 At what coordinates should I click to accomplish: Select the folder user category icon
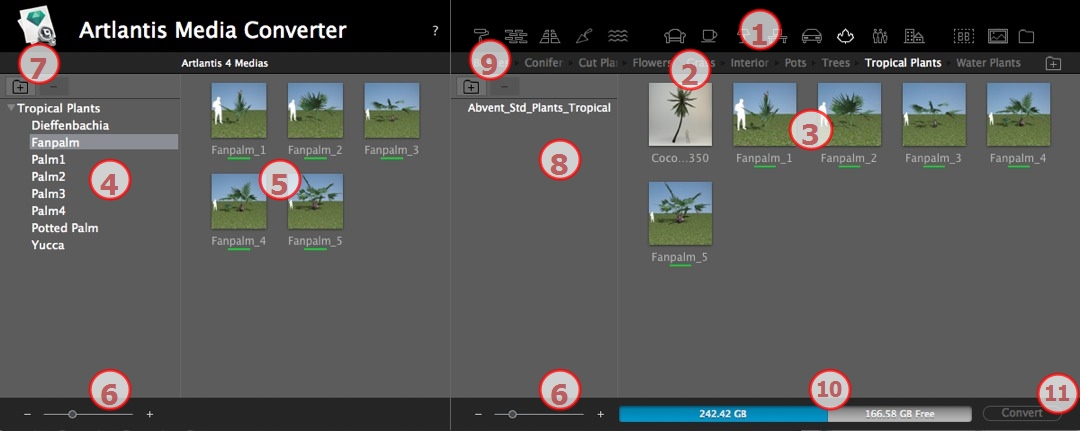point(1026,36)
